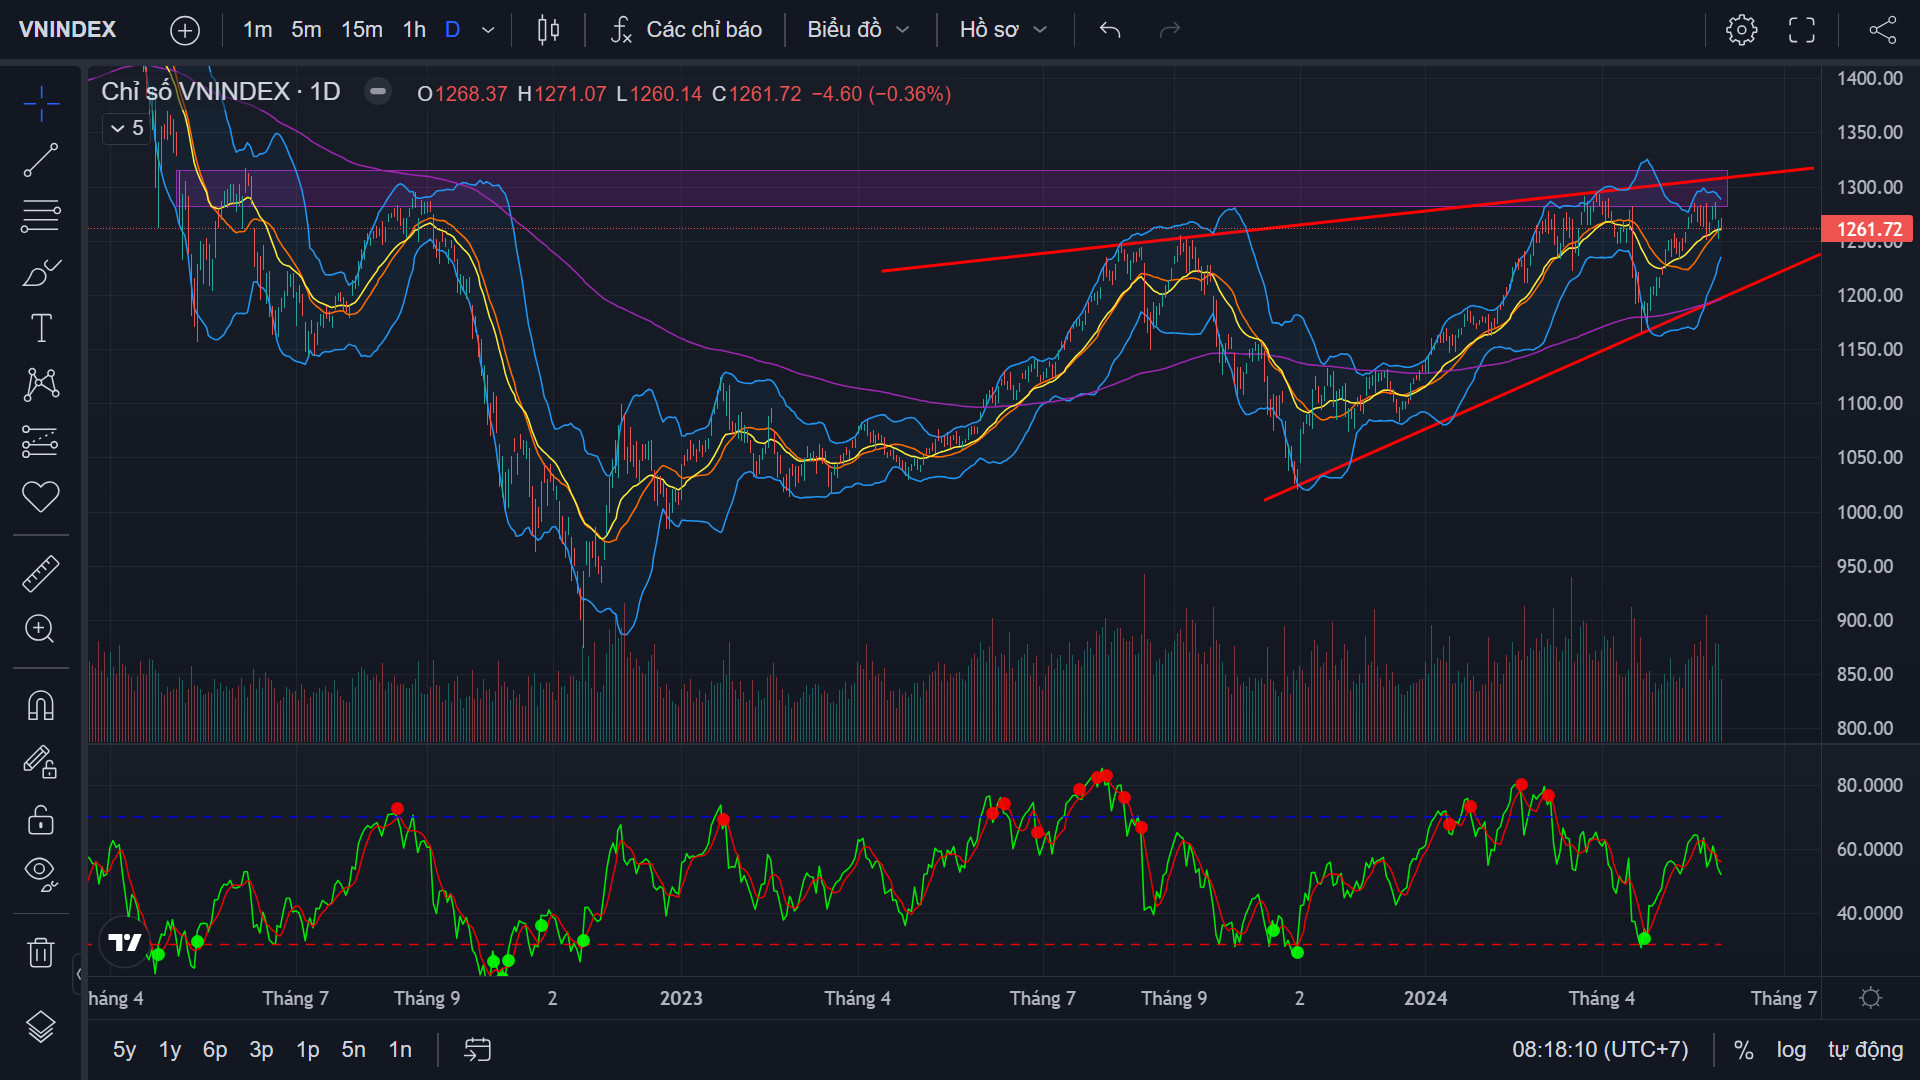Select the Fibonacci retracement tool
The image size is (1920, 1080).
tap(41, 216)
